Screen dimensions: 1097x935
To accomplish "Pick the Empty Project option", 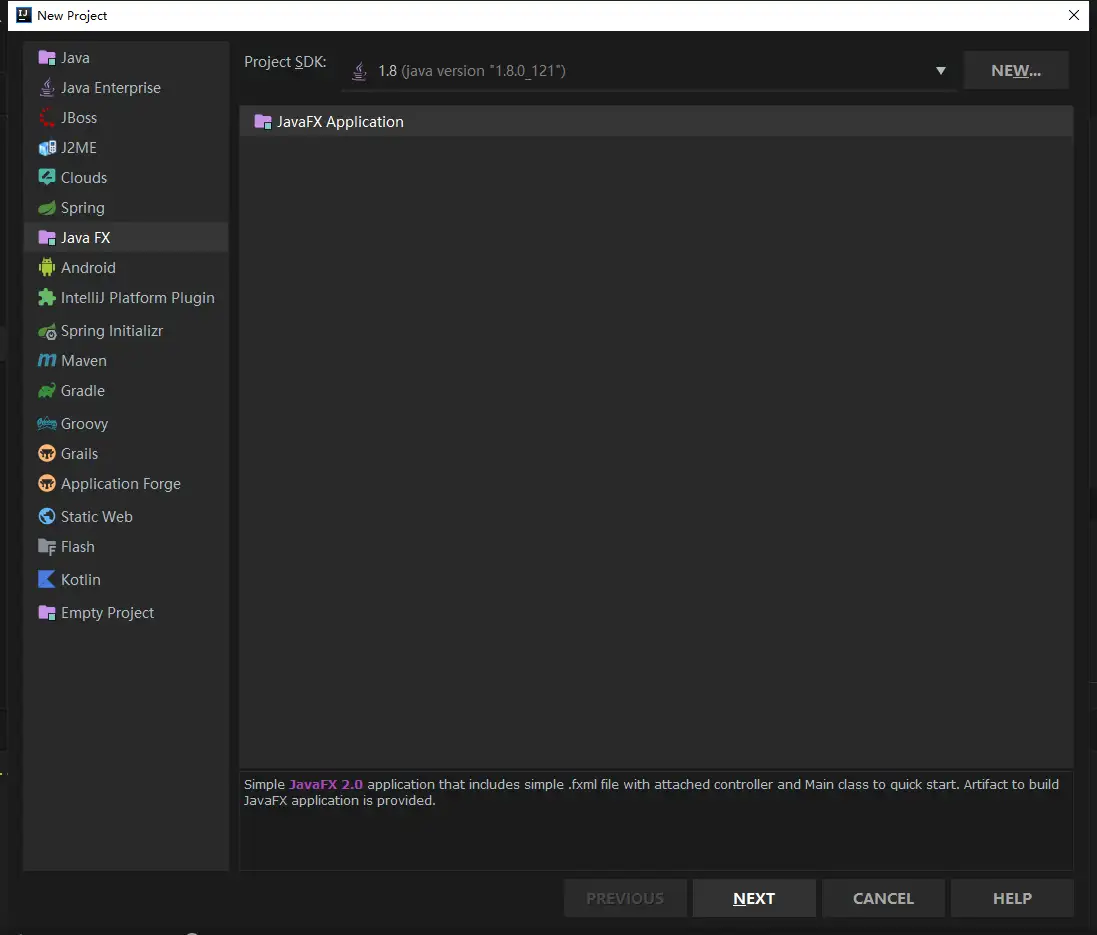I will [107, 613].
